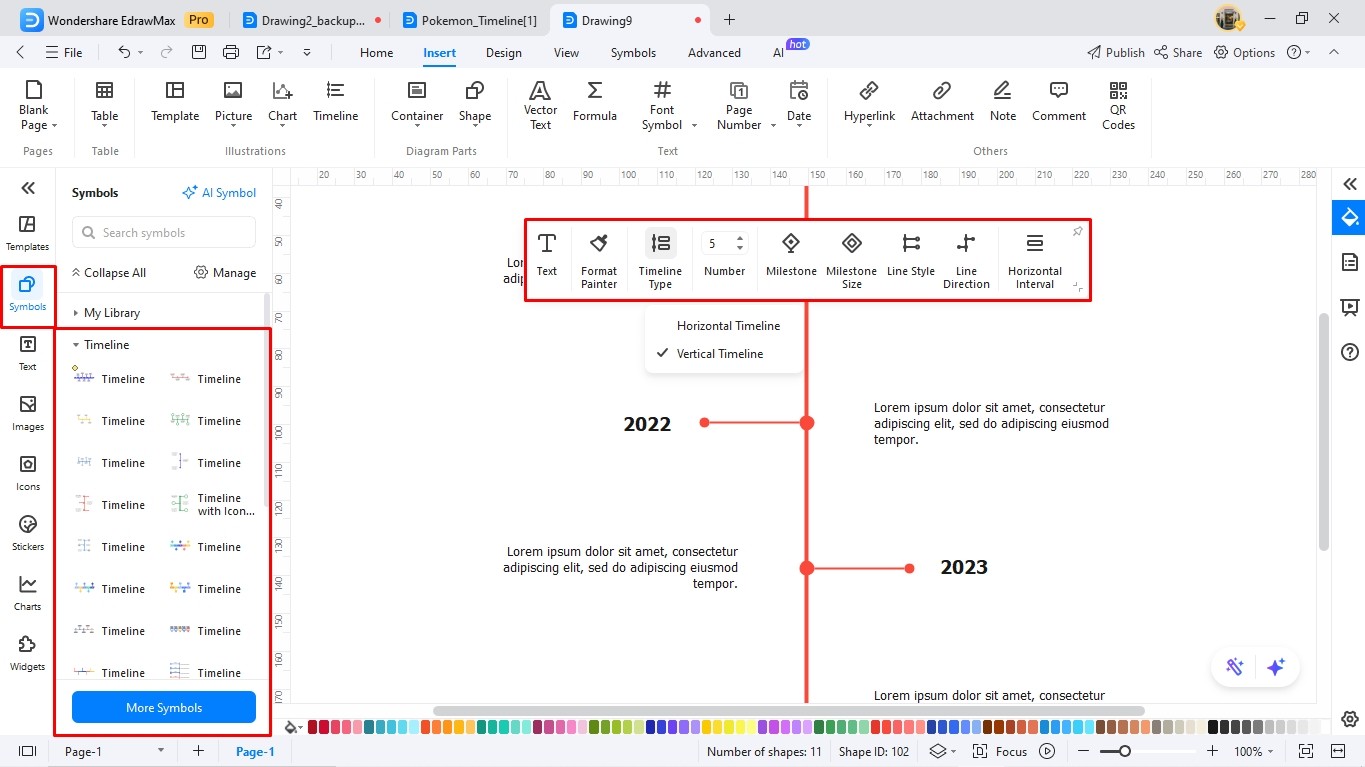Click the Share button
The width and height of the screenshot is (1365, 767).
(1177, 53)
